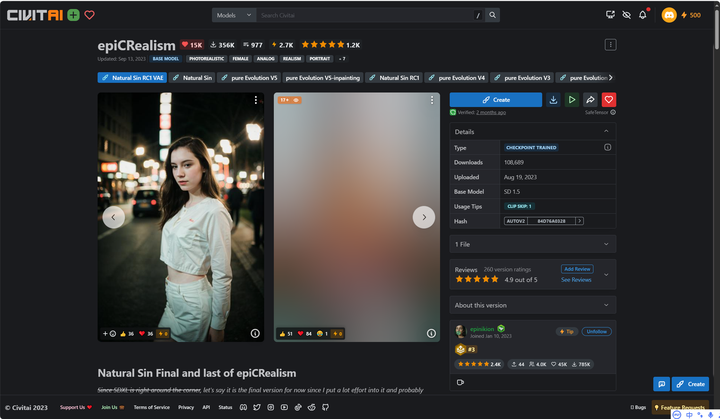Toggle heart 36 on first image
This screenshot has width=720, height=419.
(146, 334)
